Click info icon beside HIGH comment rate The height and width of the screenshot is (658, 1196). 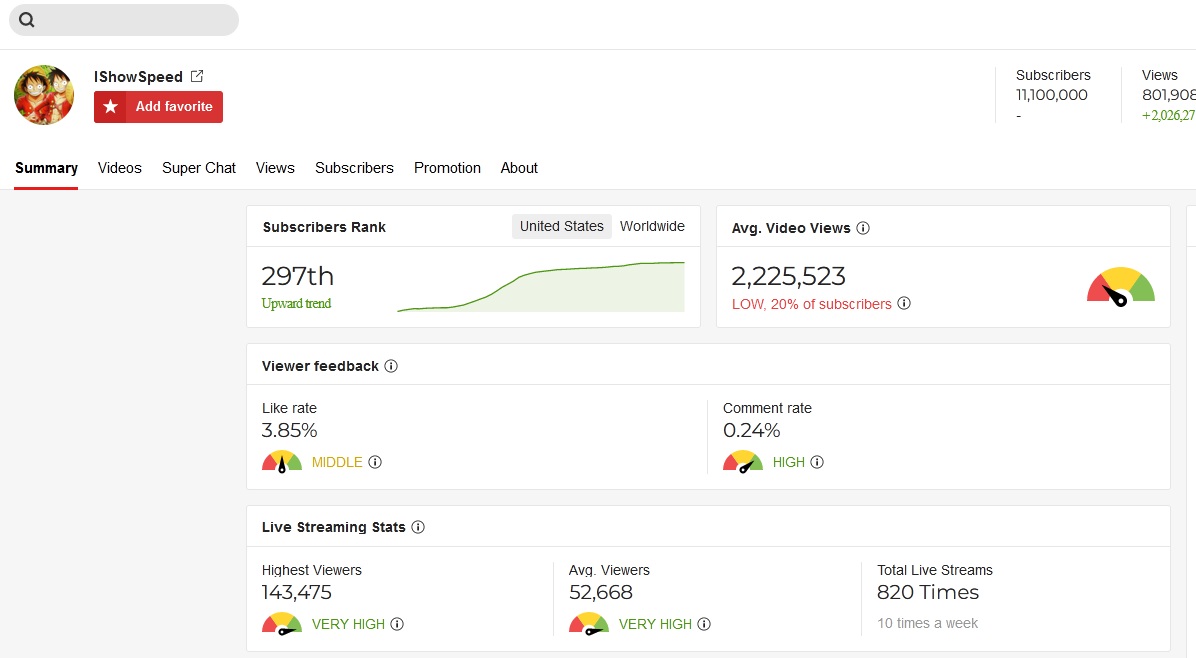point(817,462)
